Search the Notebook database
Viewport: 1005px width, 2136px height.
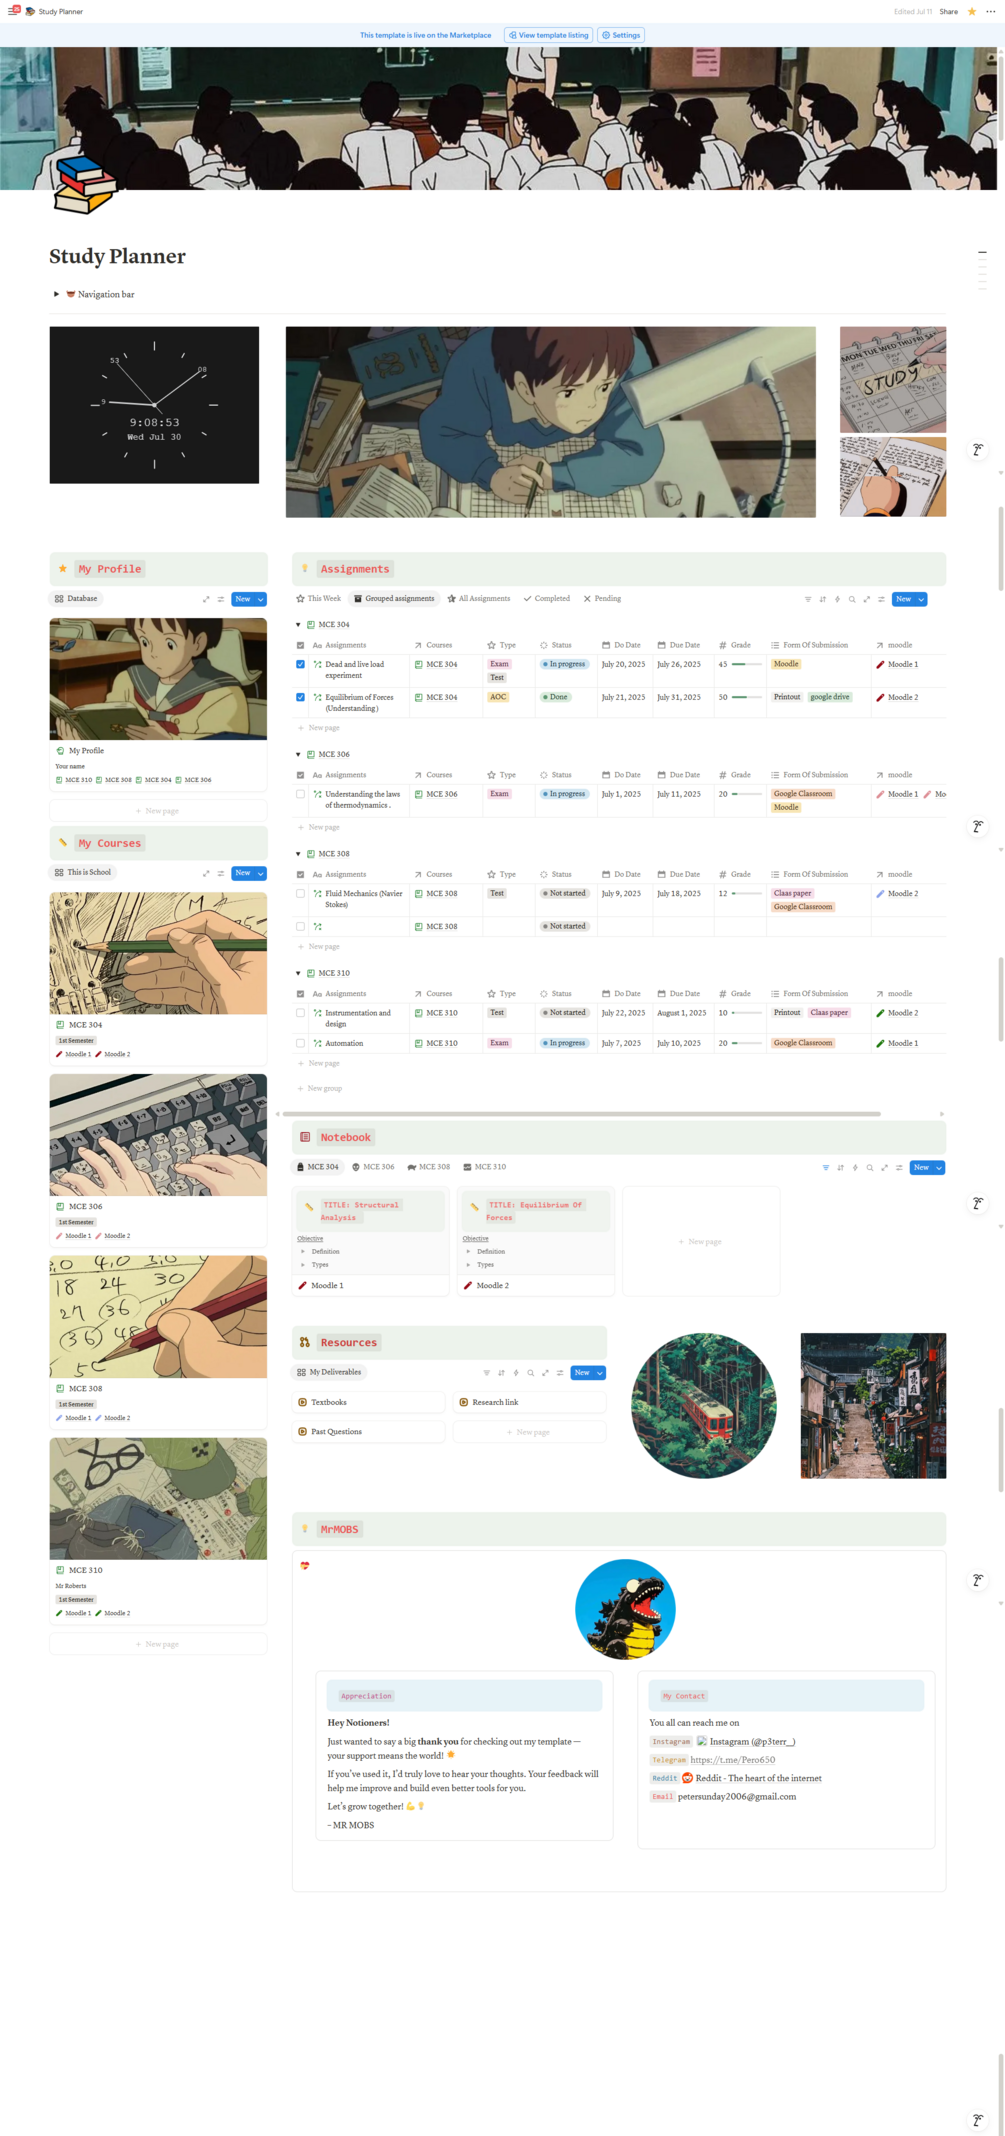tap(870, 1167)
